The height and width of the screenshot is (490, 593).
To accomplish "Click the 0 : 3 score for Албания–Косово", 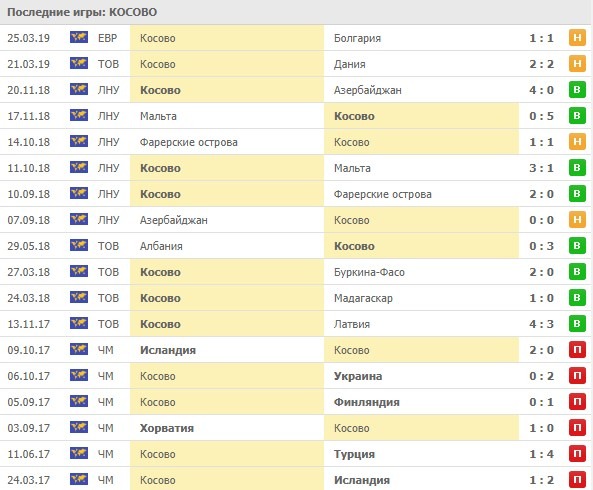I will pos(541,246).
